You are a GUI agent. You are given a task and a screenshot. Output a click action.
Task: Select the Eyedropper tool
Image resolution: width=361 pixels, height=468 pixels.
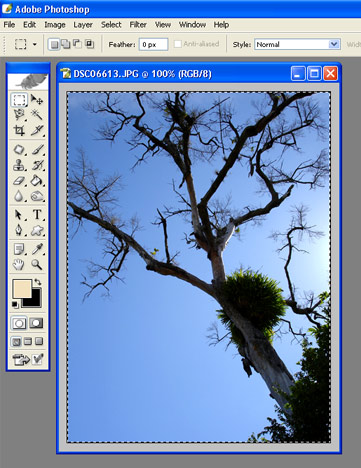pos(37,249)
